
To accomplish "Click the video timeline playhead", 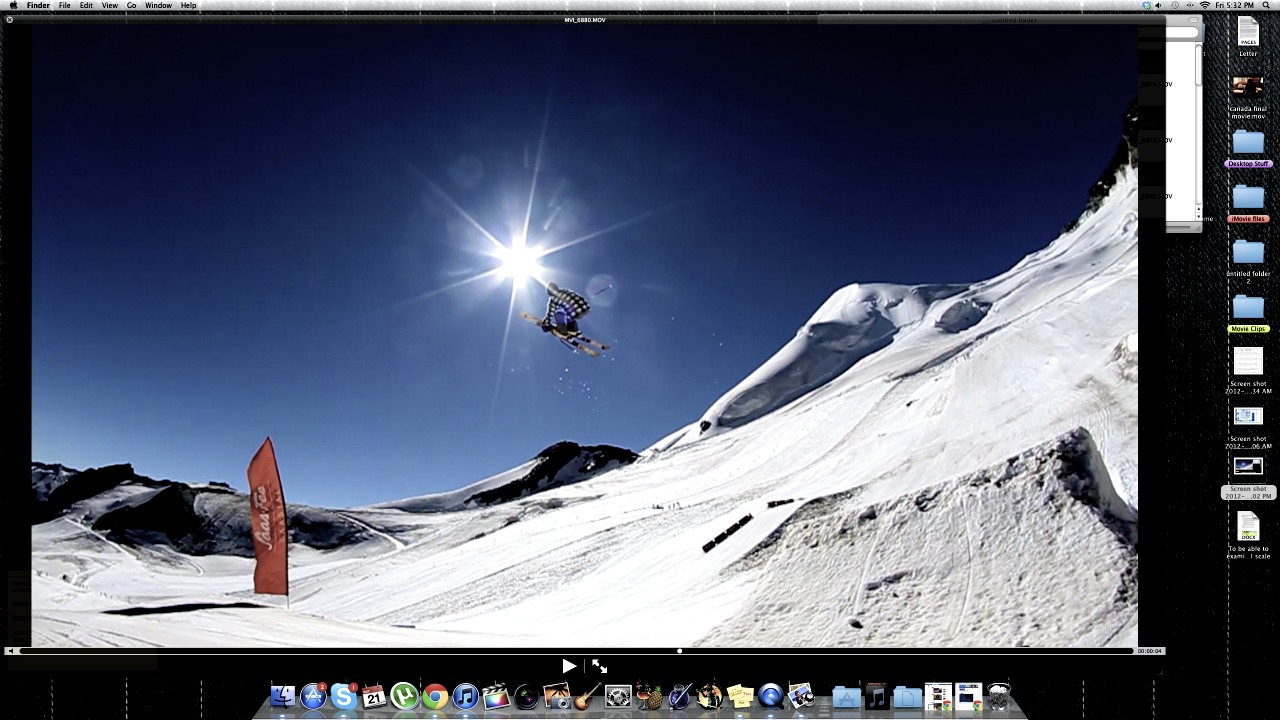I will 679,651.
